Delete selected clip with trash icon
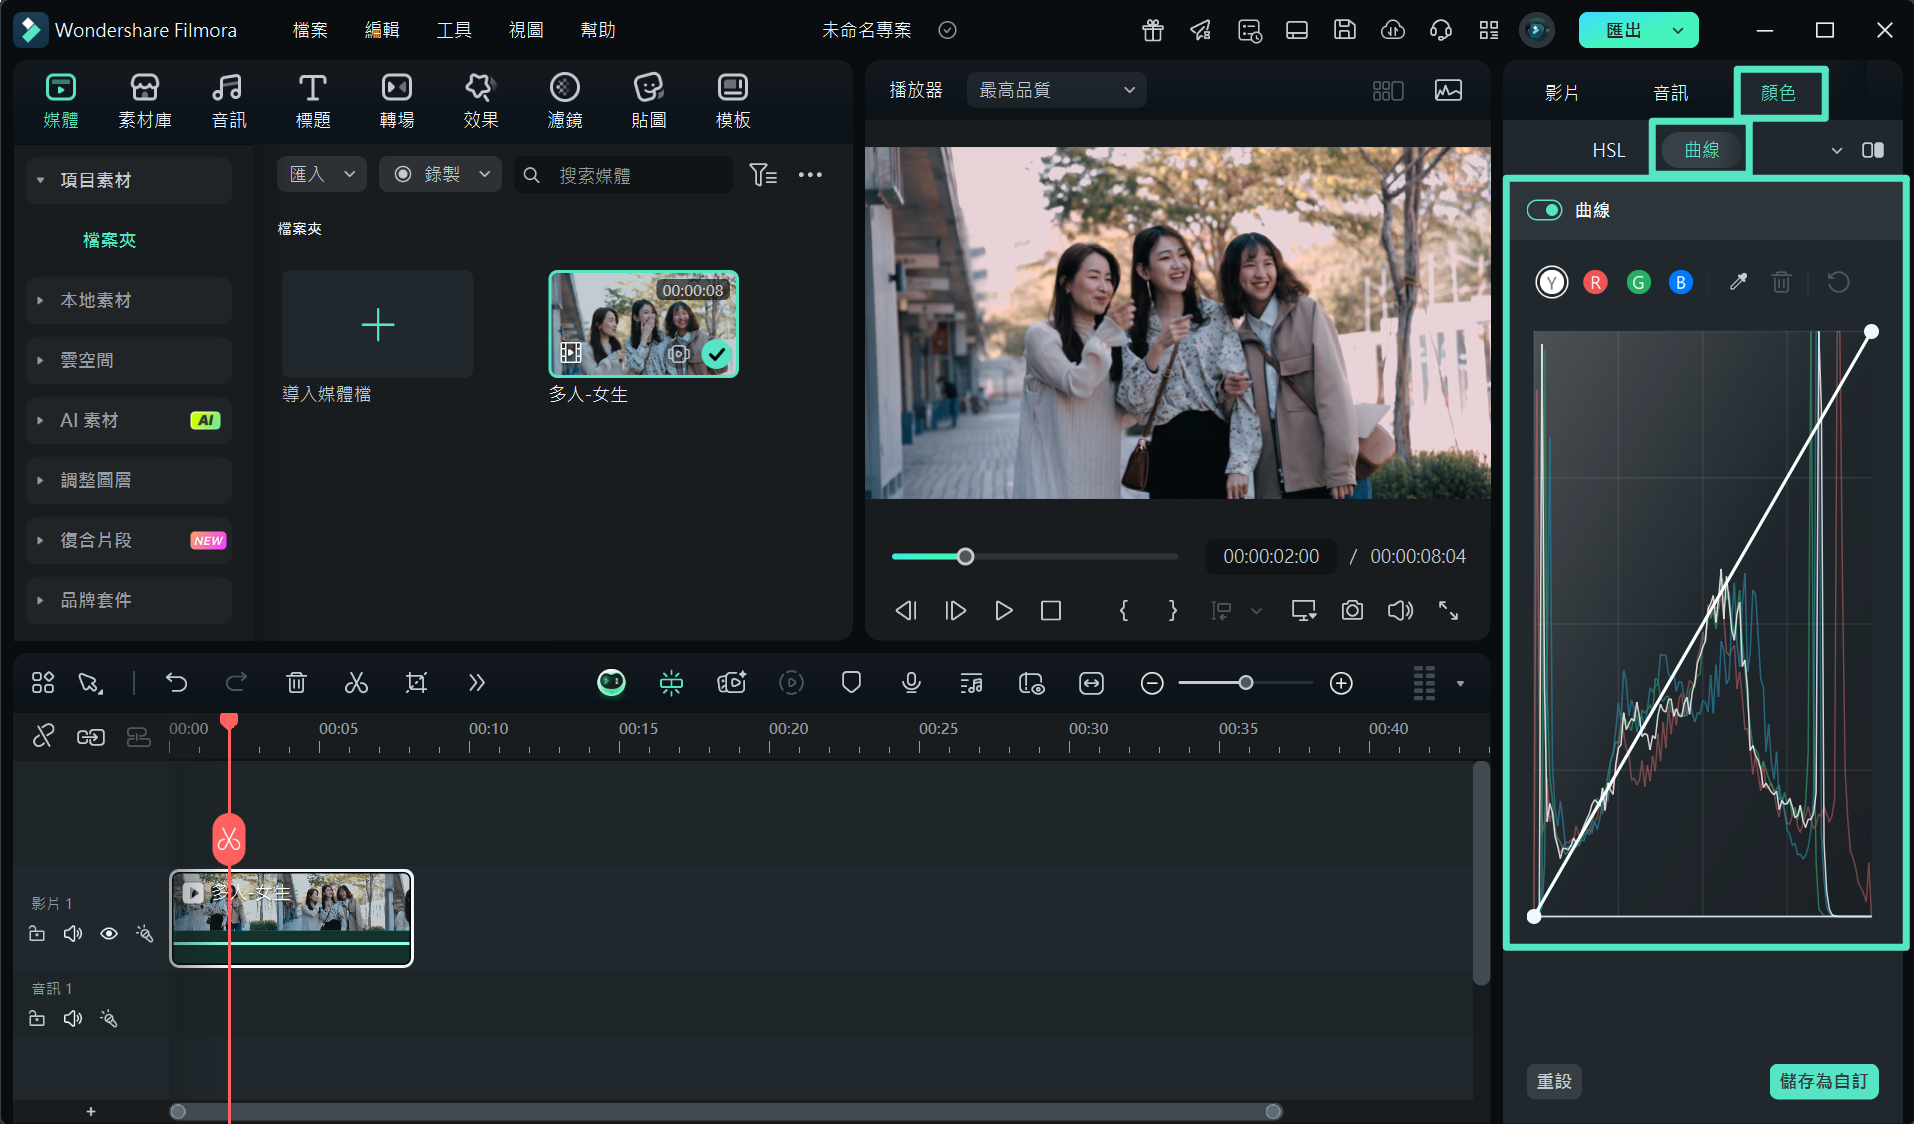The height and width of the screenshot is (1124, 1914). 296,683
